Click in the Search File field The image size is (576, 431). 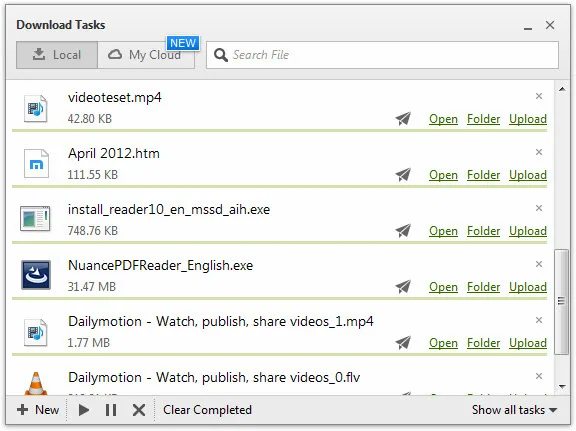[382, 55]
